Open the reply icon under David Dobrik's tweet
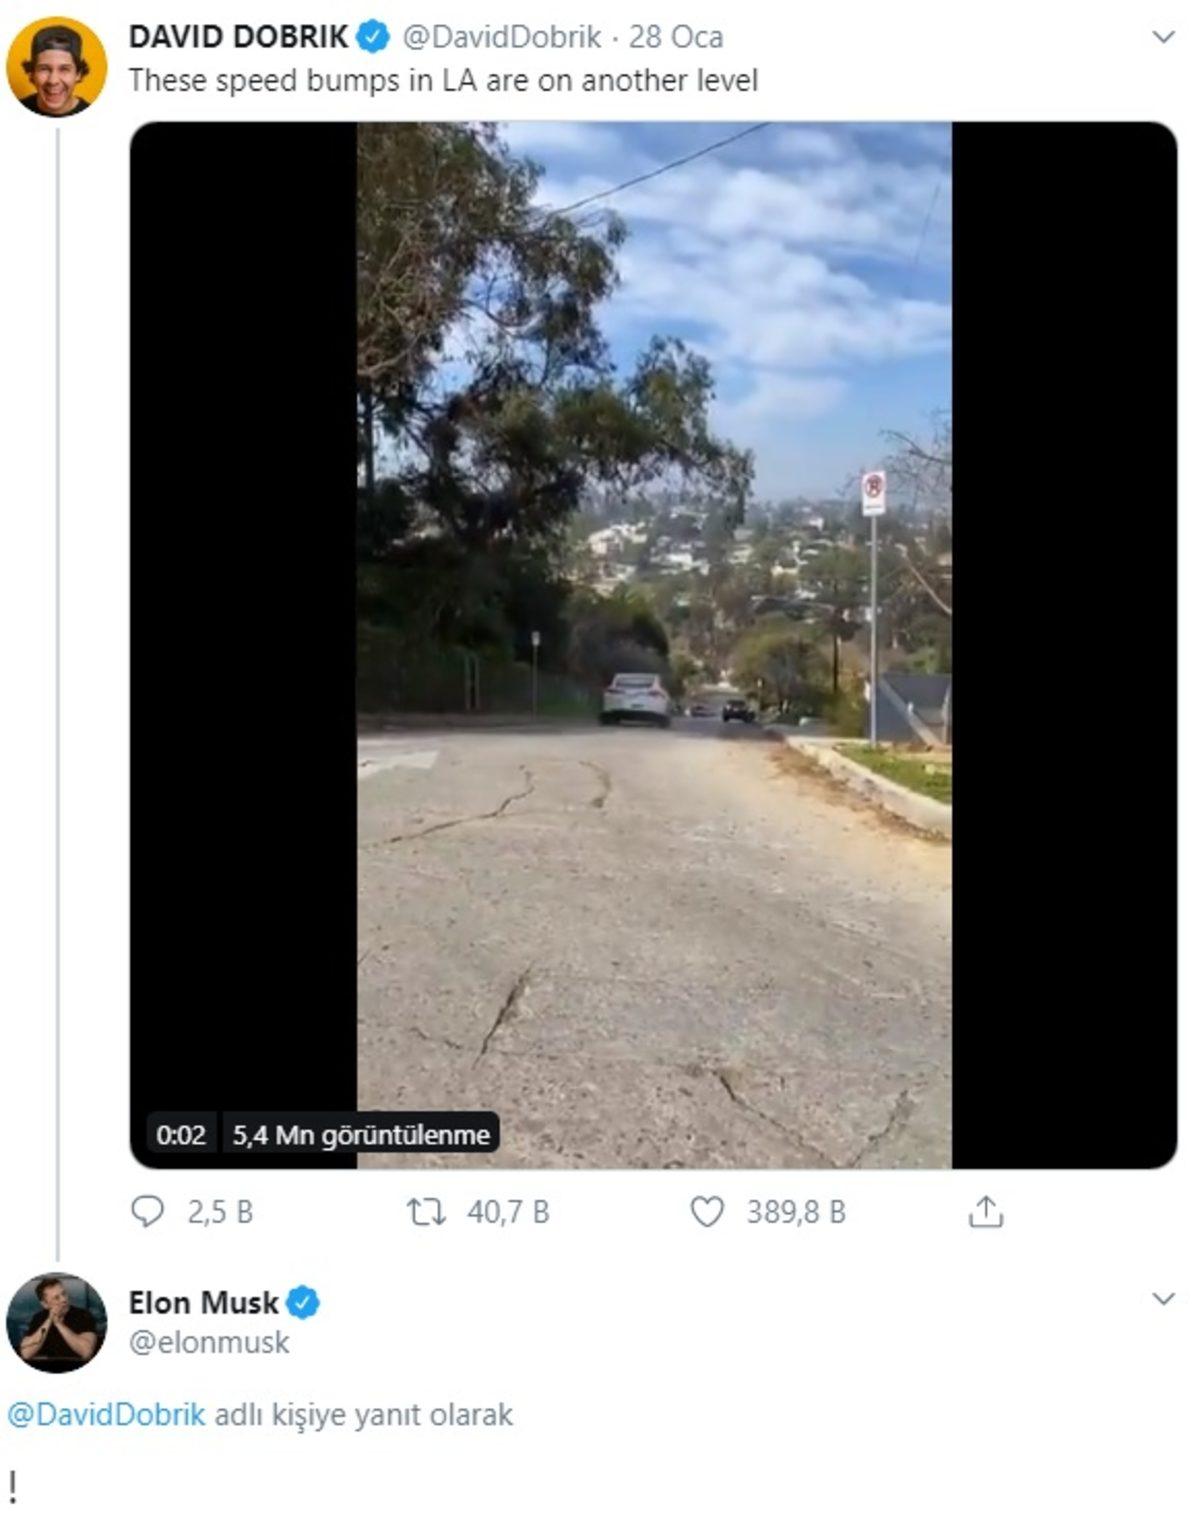This screenshot has width=1200, height=1514. click(148, 1213)
